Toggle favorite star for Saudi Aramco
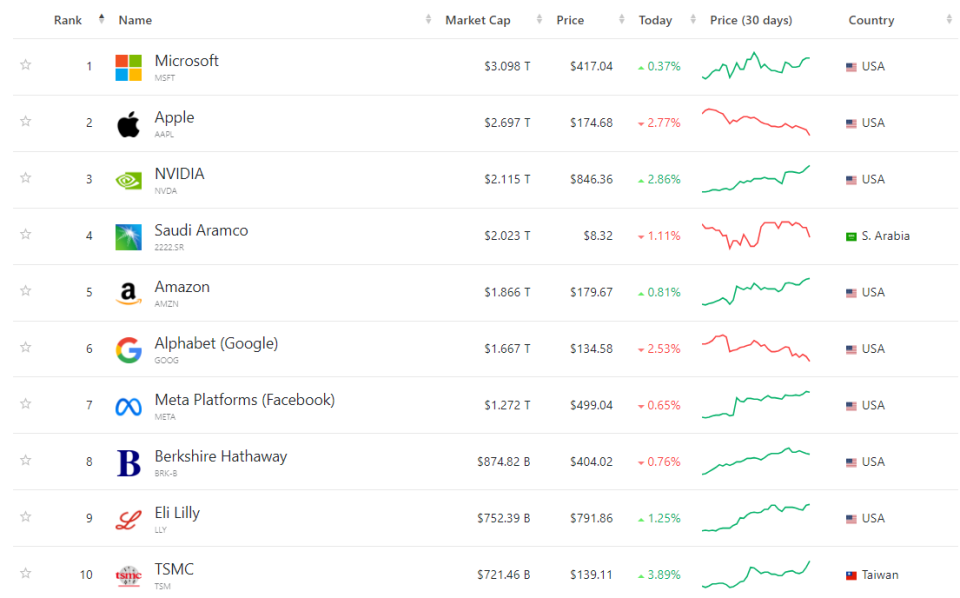 coord(26,234)
